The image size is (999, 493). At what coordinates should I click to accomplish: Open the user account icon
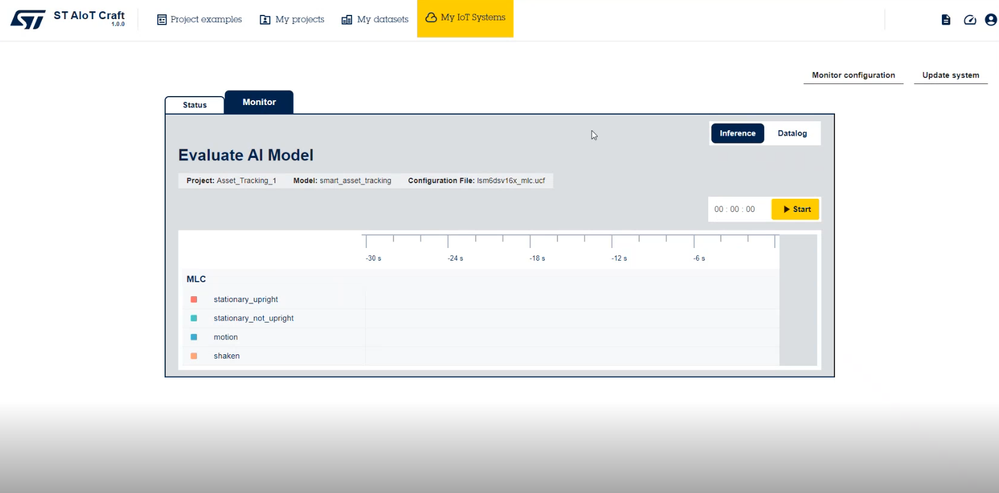990,20
